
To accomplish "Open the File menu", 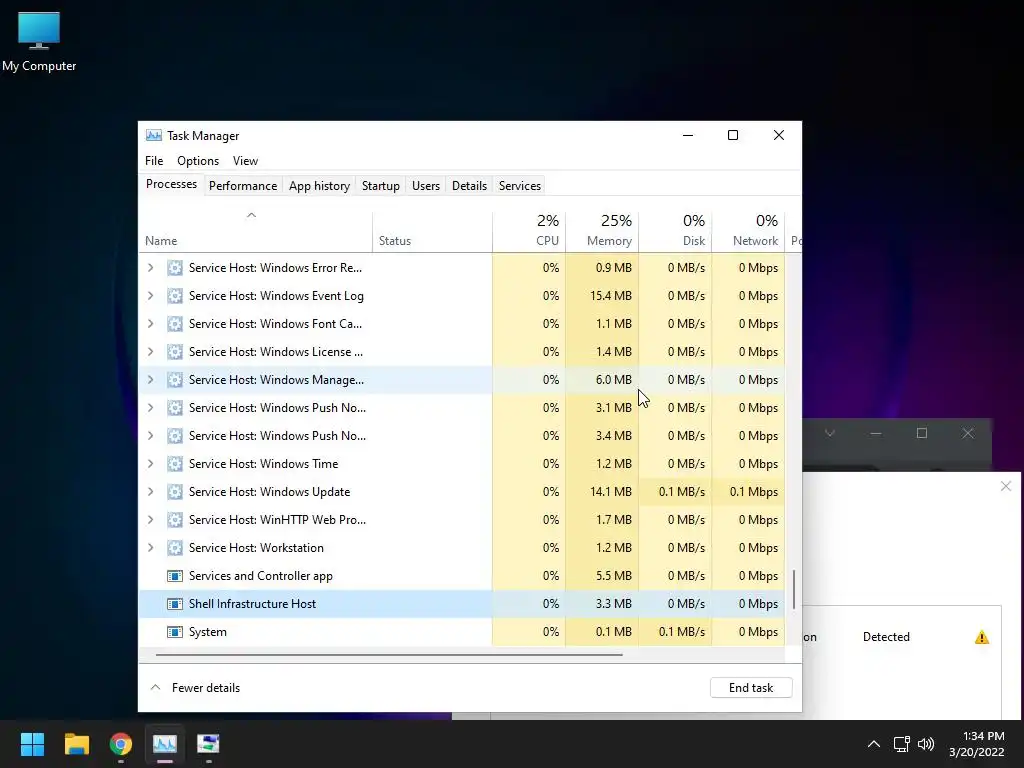I will point(154,161).
